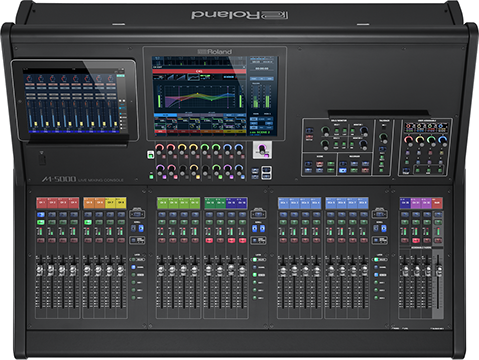Toggle the lit green button on the first orange channel strip
Image resolution: width=479 pixels, height=360 pixels.
click(88, 222)
